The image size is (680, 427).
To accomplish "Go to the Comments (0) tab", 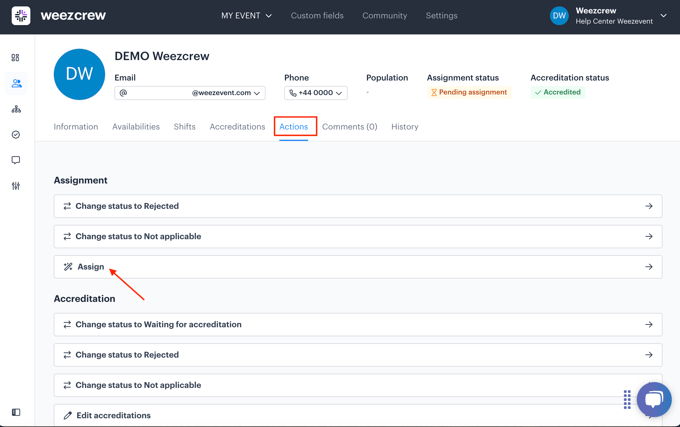I will [x=349, y=127].
